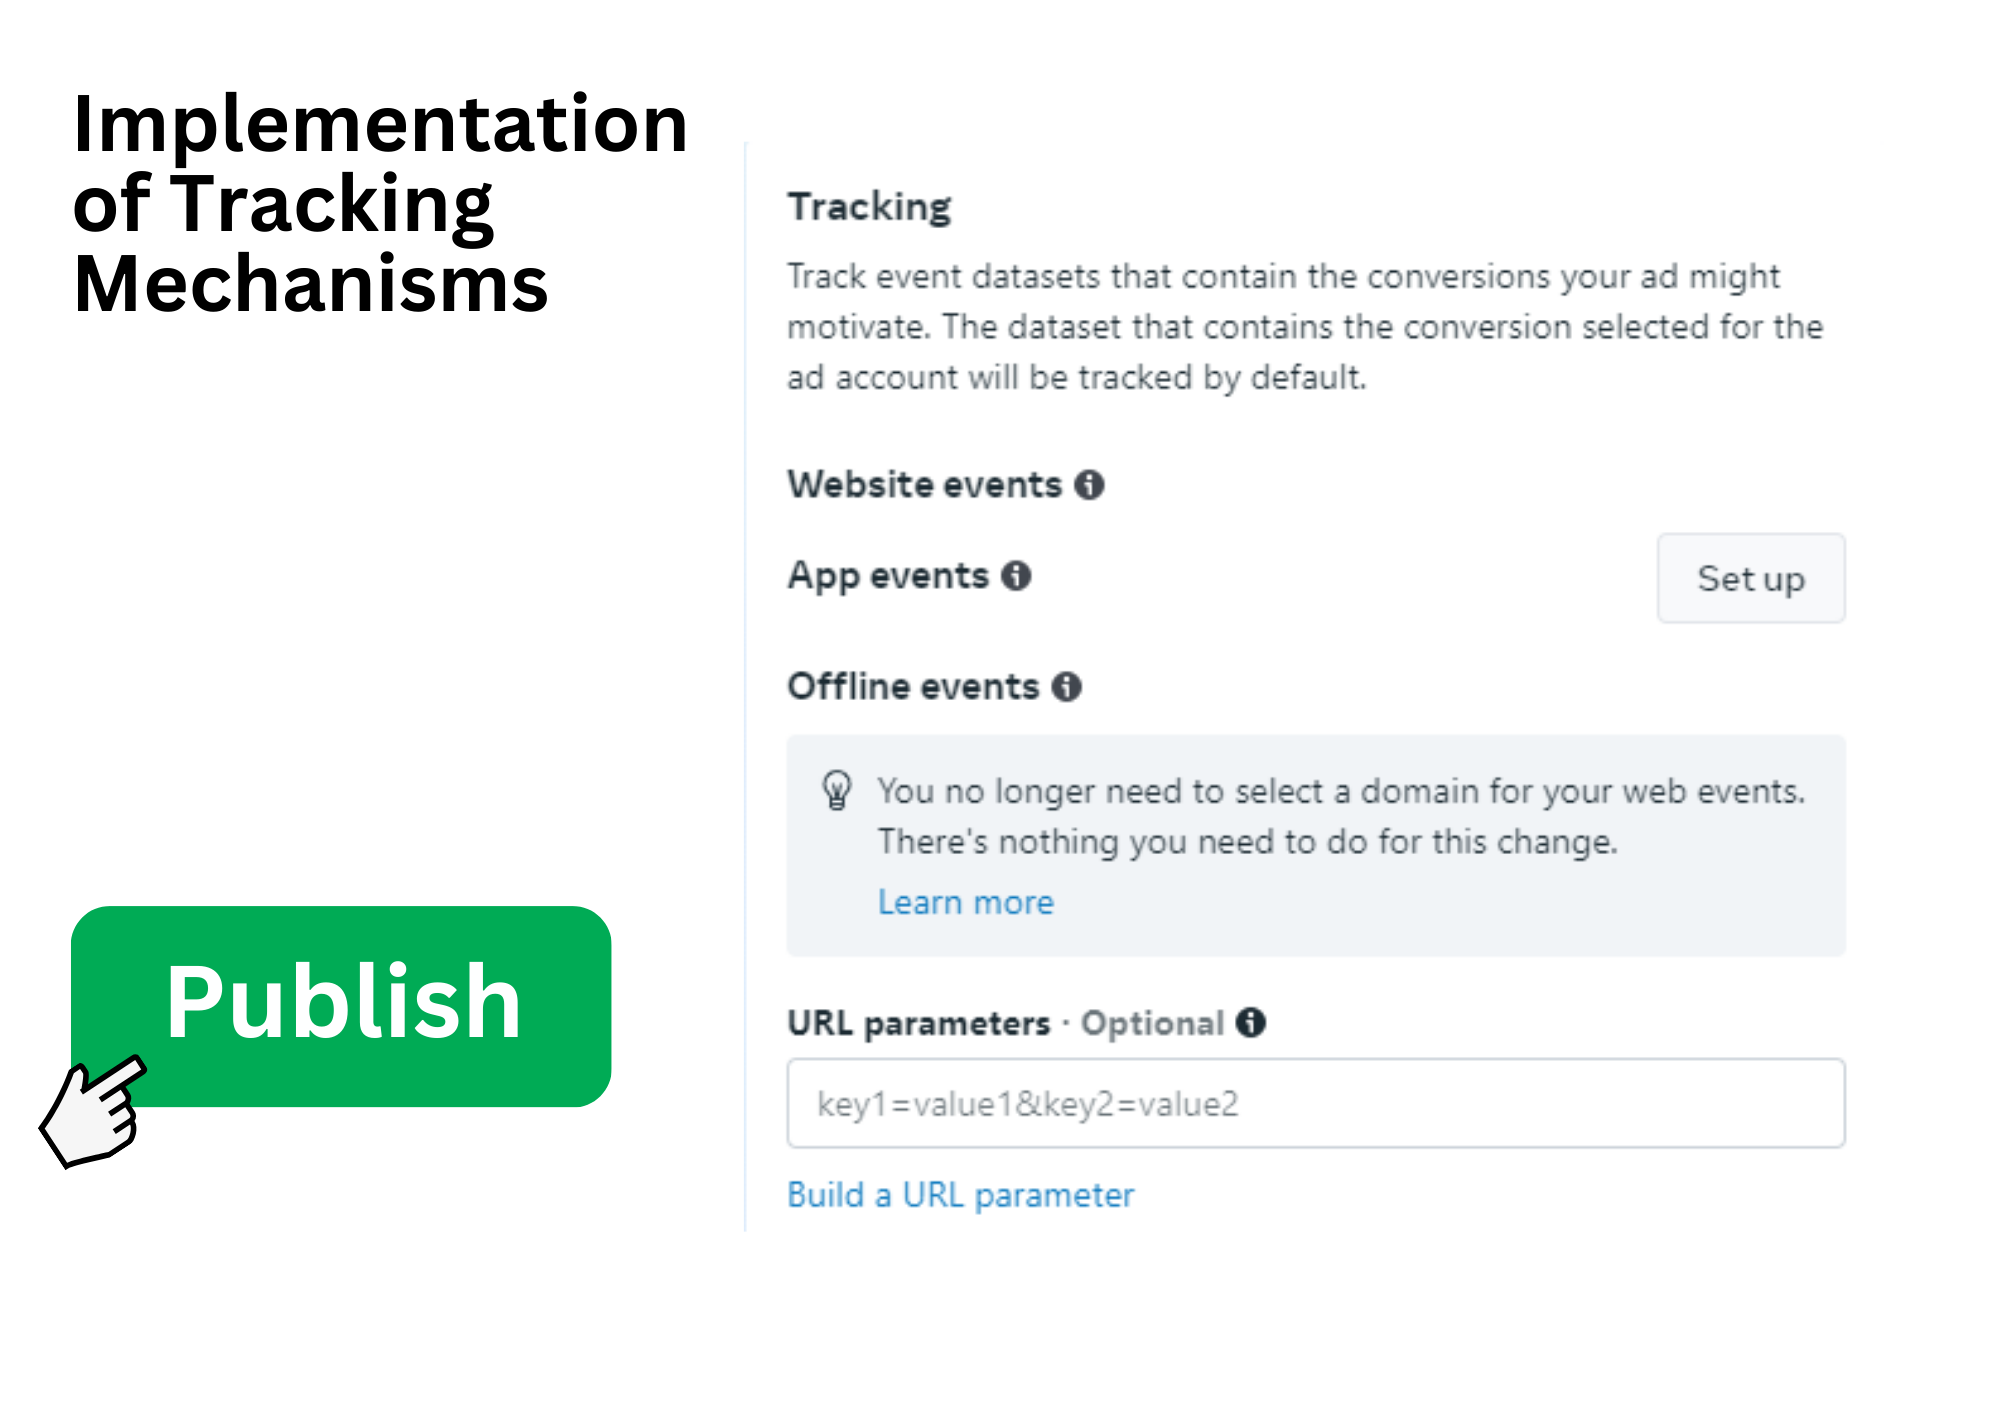Open the Build a URL parameter link
Viewport: 2000px width, 1414px height.
(x=960, y=1195)
